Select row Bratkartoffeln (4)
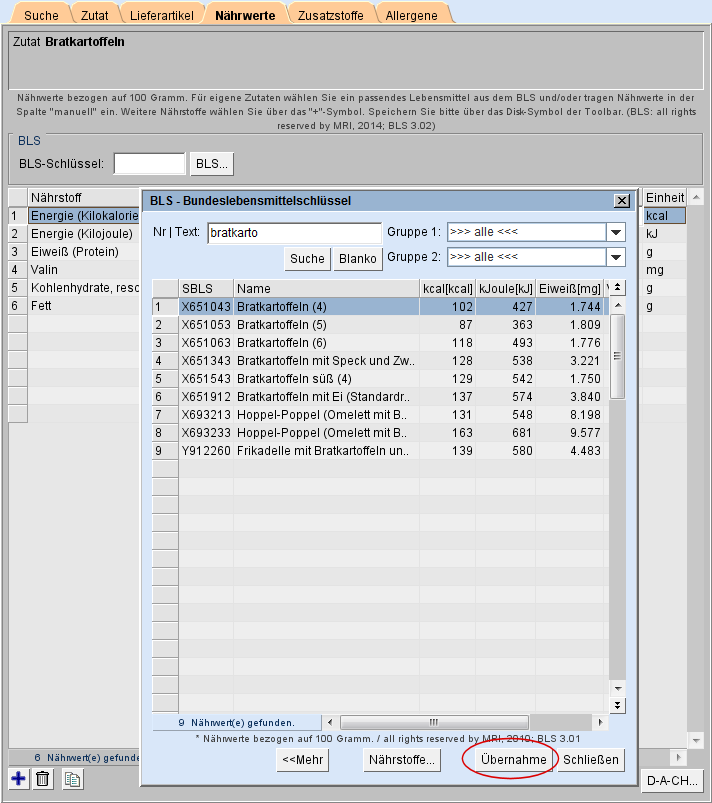The width and height of the screenshot is (712, 803). click(x=380, y=307)
